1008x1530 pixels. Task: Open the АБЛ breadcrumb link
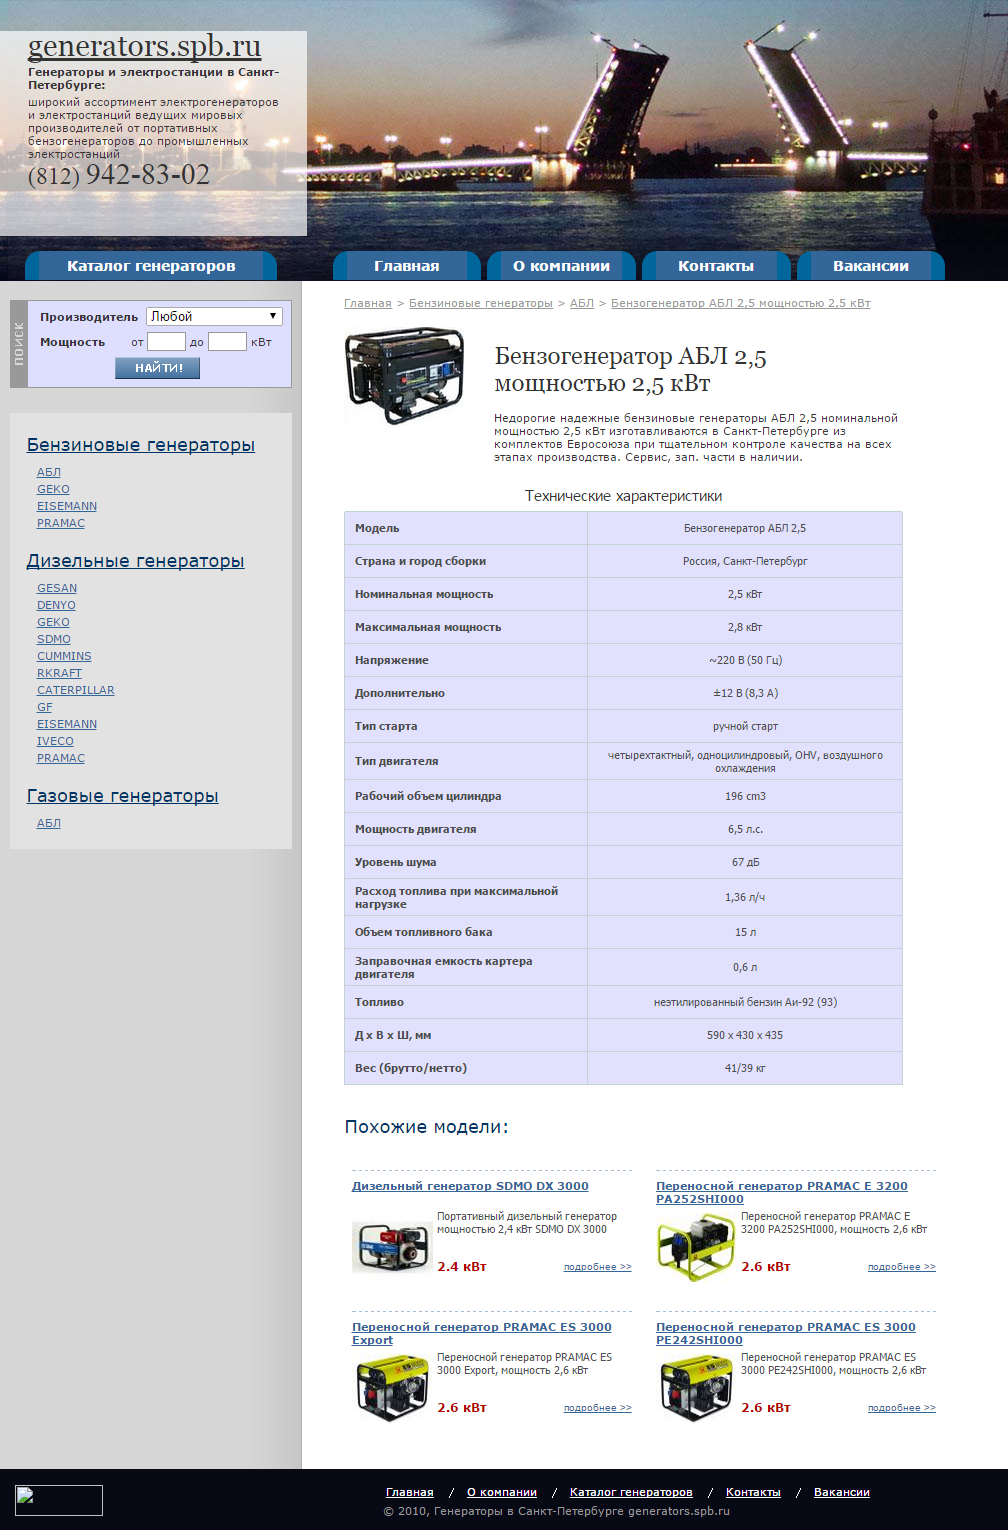pyautogui.click(x=582, y=303)
